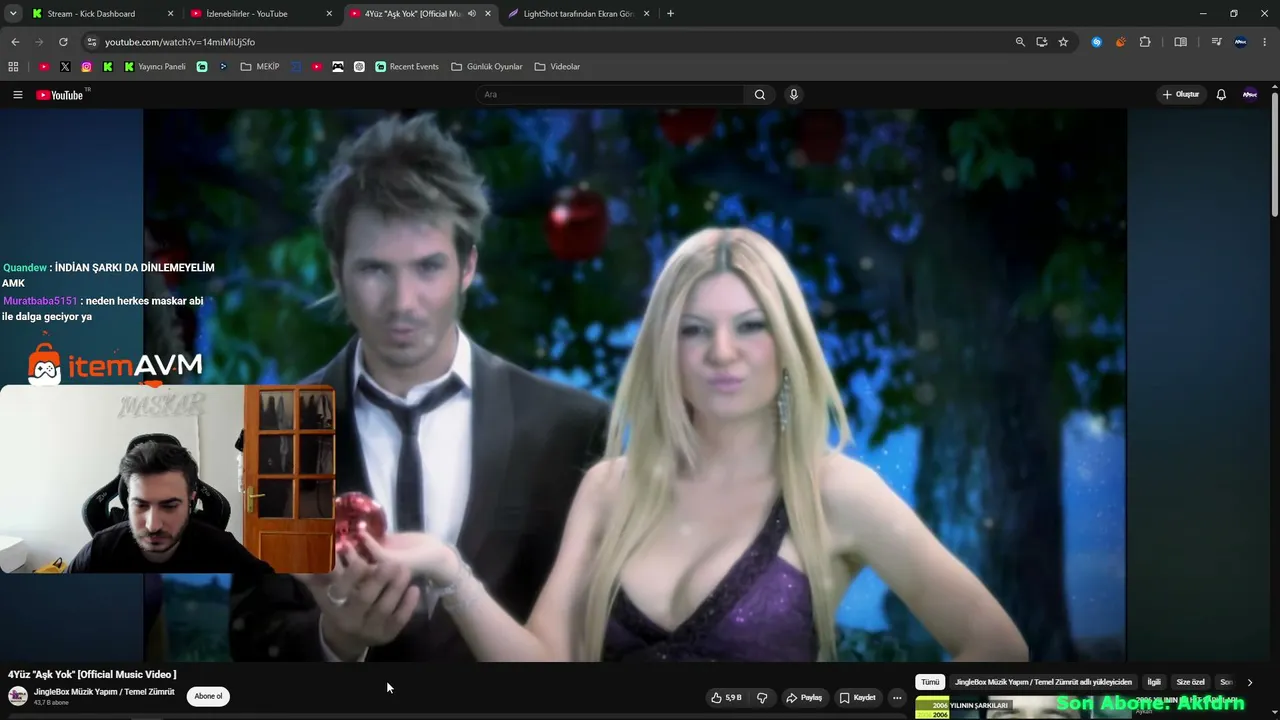Reload the current page

click(x=63, y=42)
